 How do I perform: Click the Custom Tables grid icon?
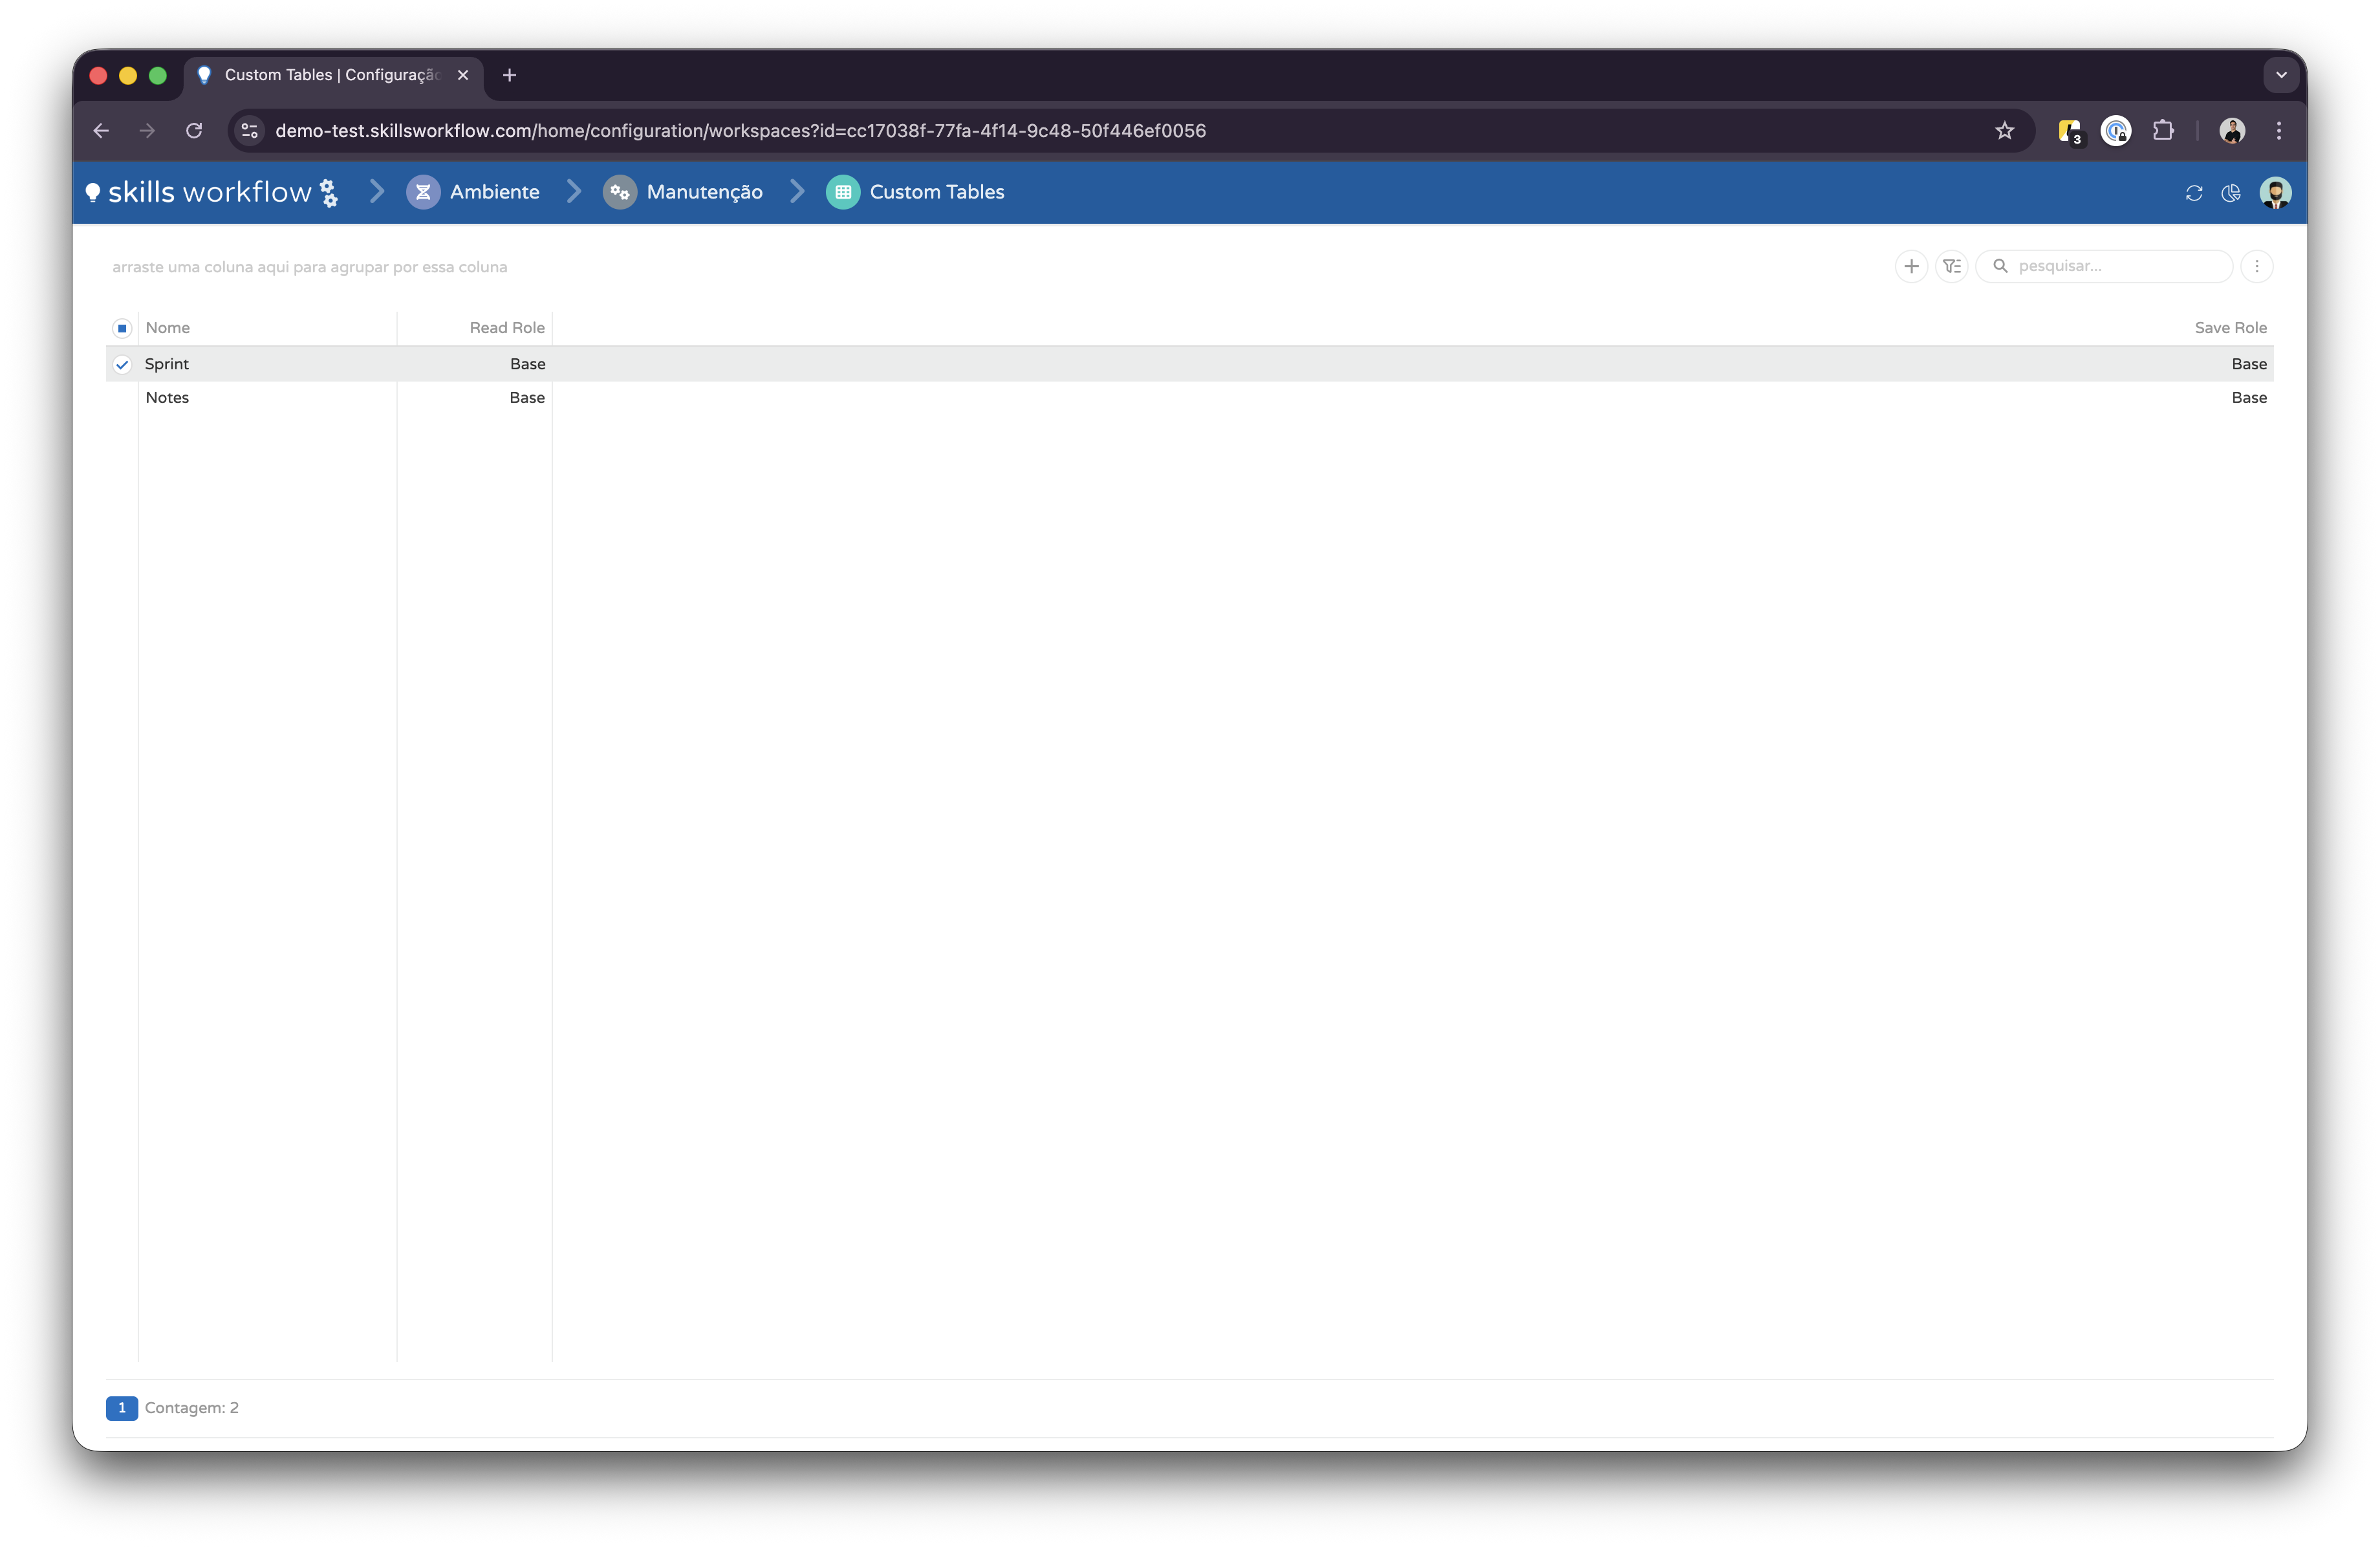843,192
